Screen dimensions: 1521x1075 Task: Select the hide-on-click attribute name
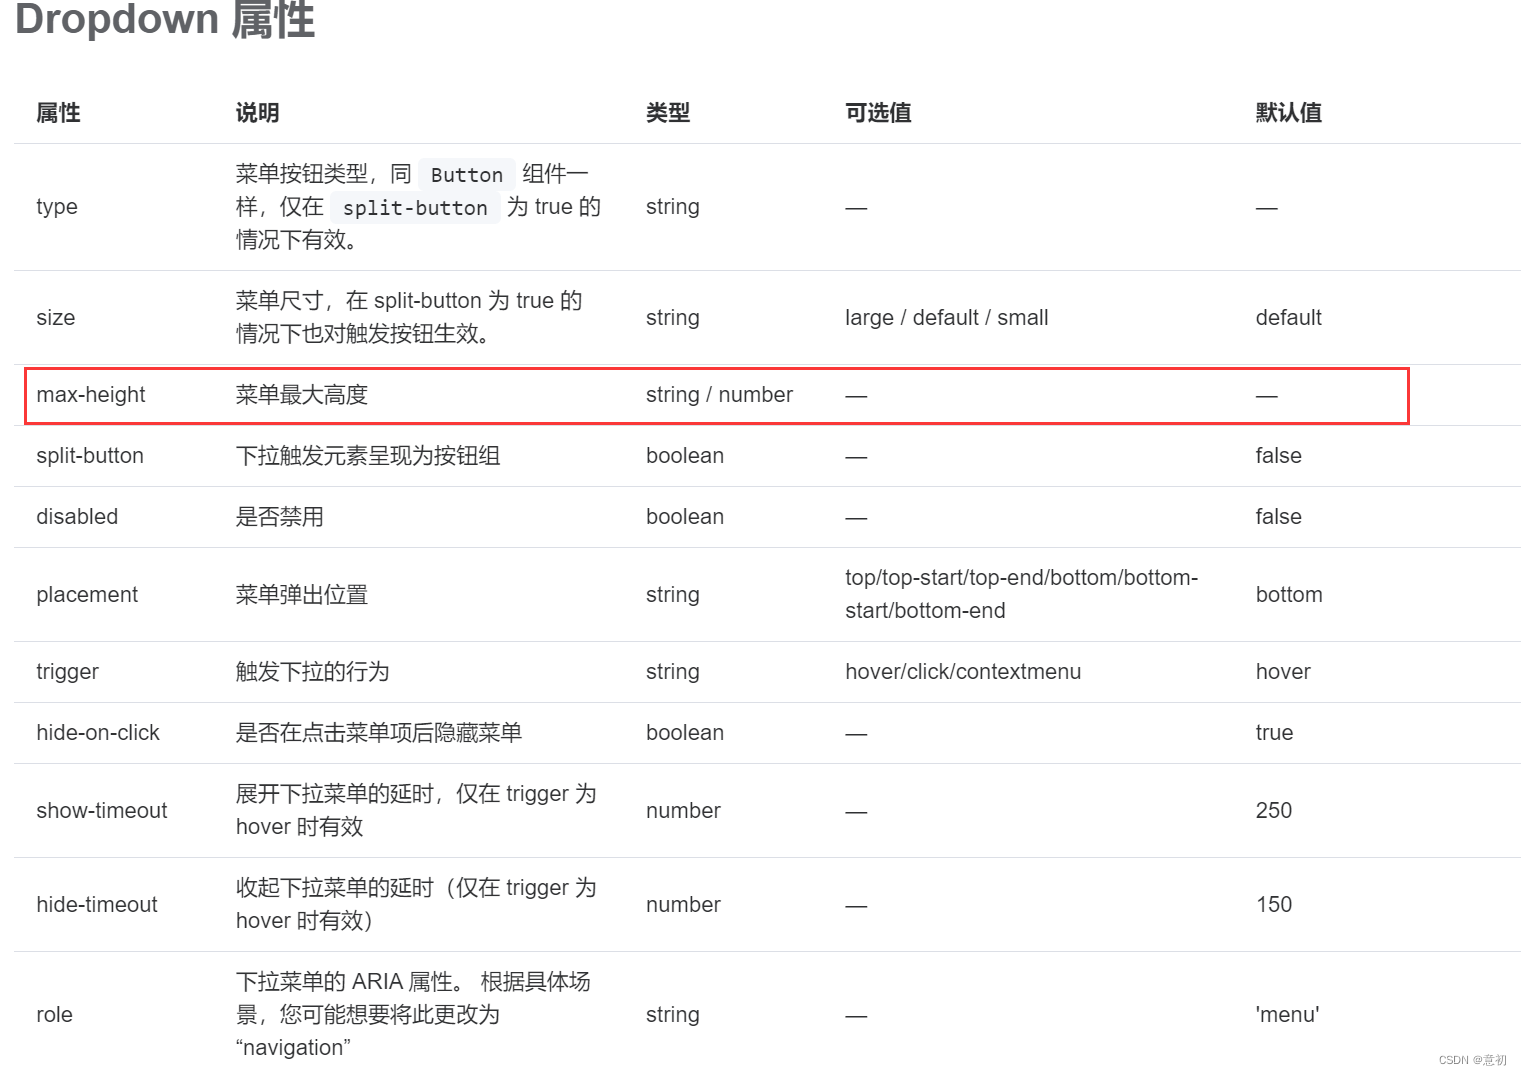98,733
